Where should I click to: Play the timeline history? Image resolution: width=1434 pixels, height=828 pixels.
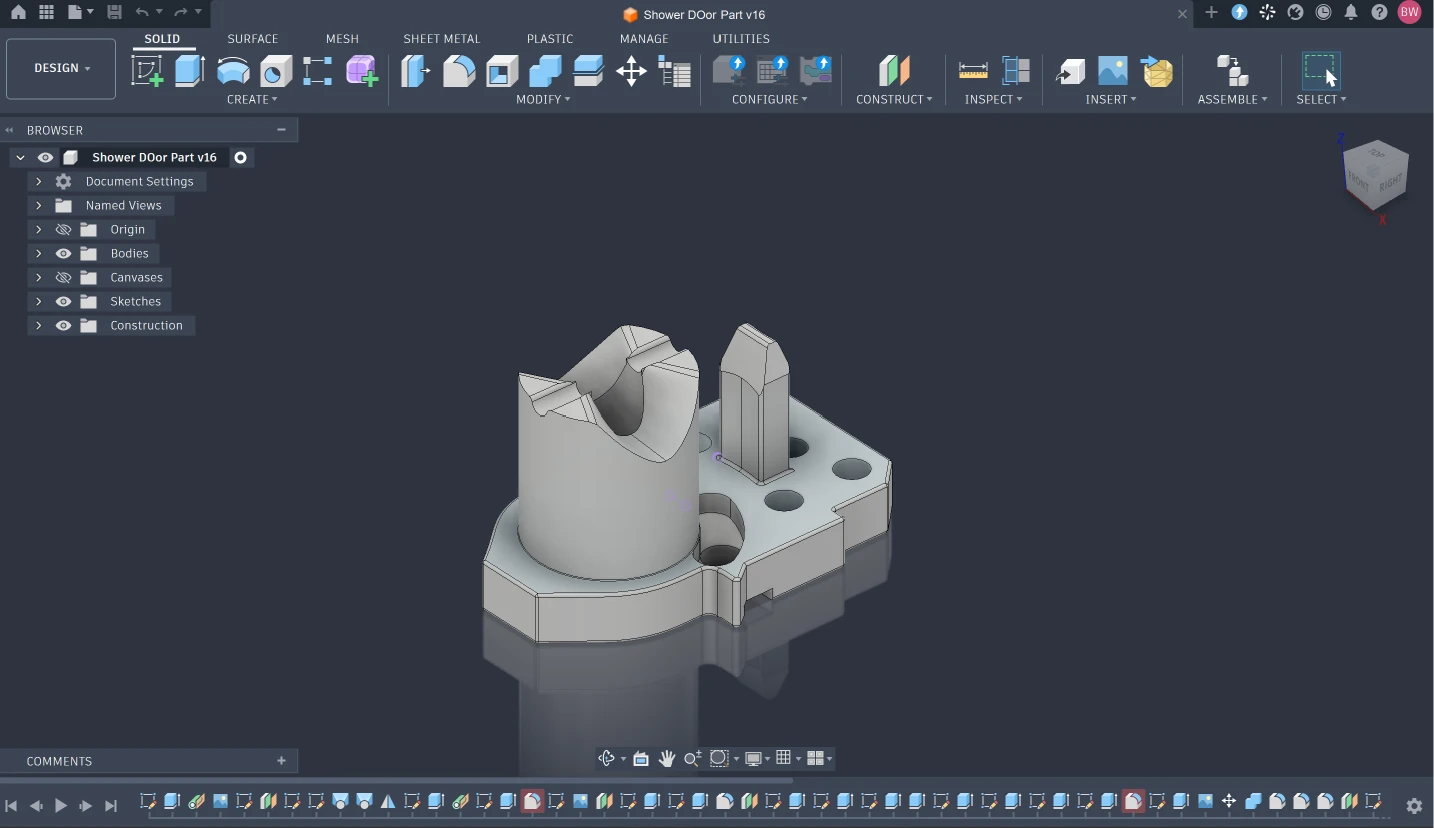pos(61,805)
